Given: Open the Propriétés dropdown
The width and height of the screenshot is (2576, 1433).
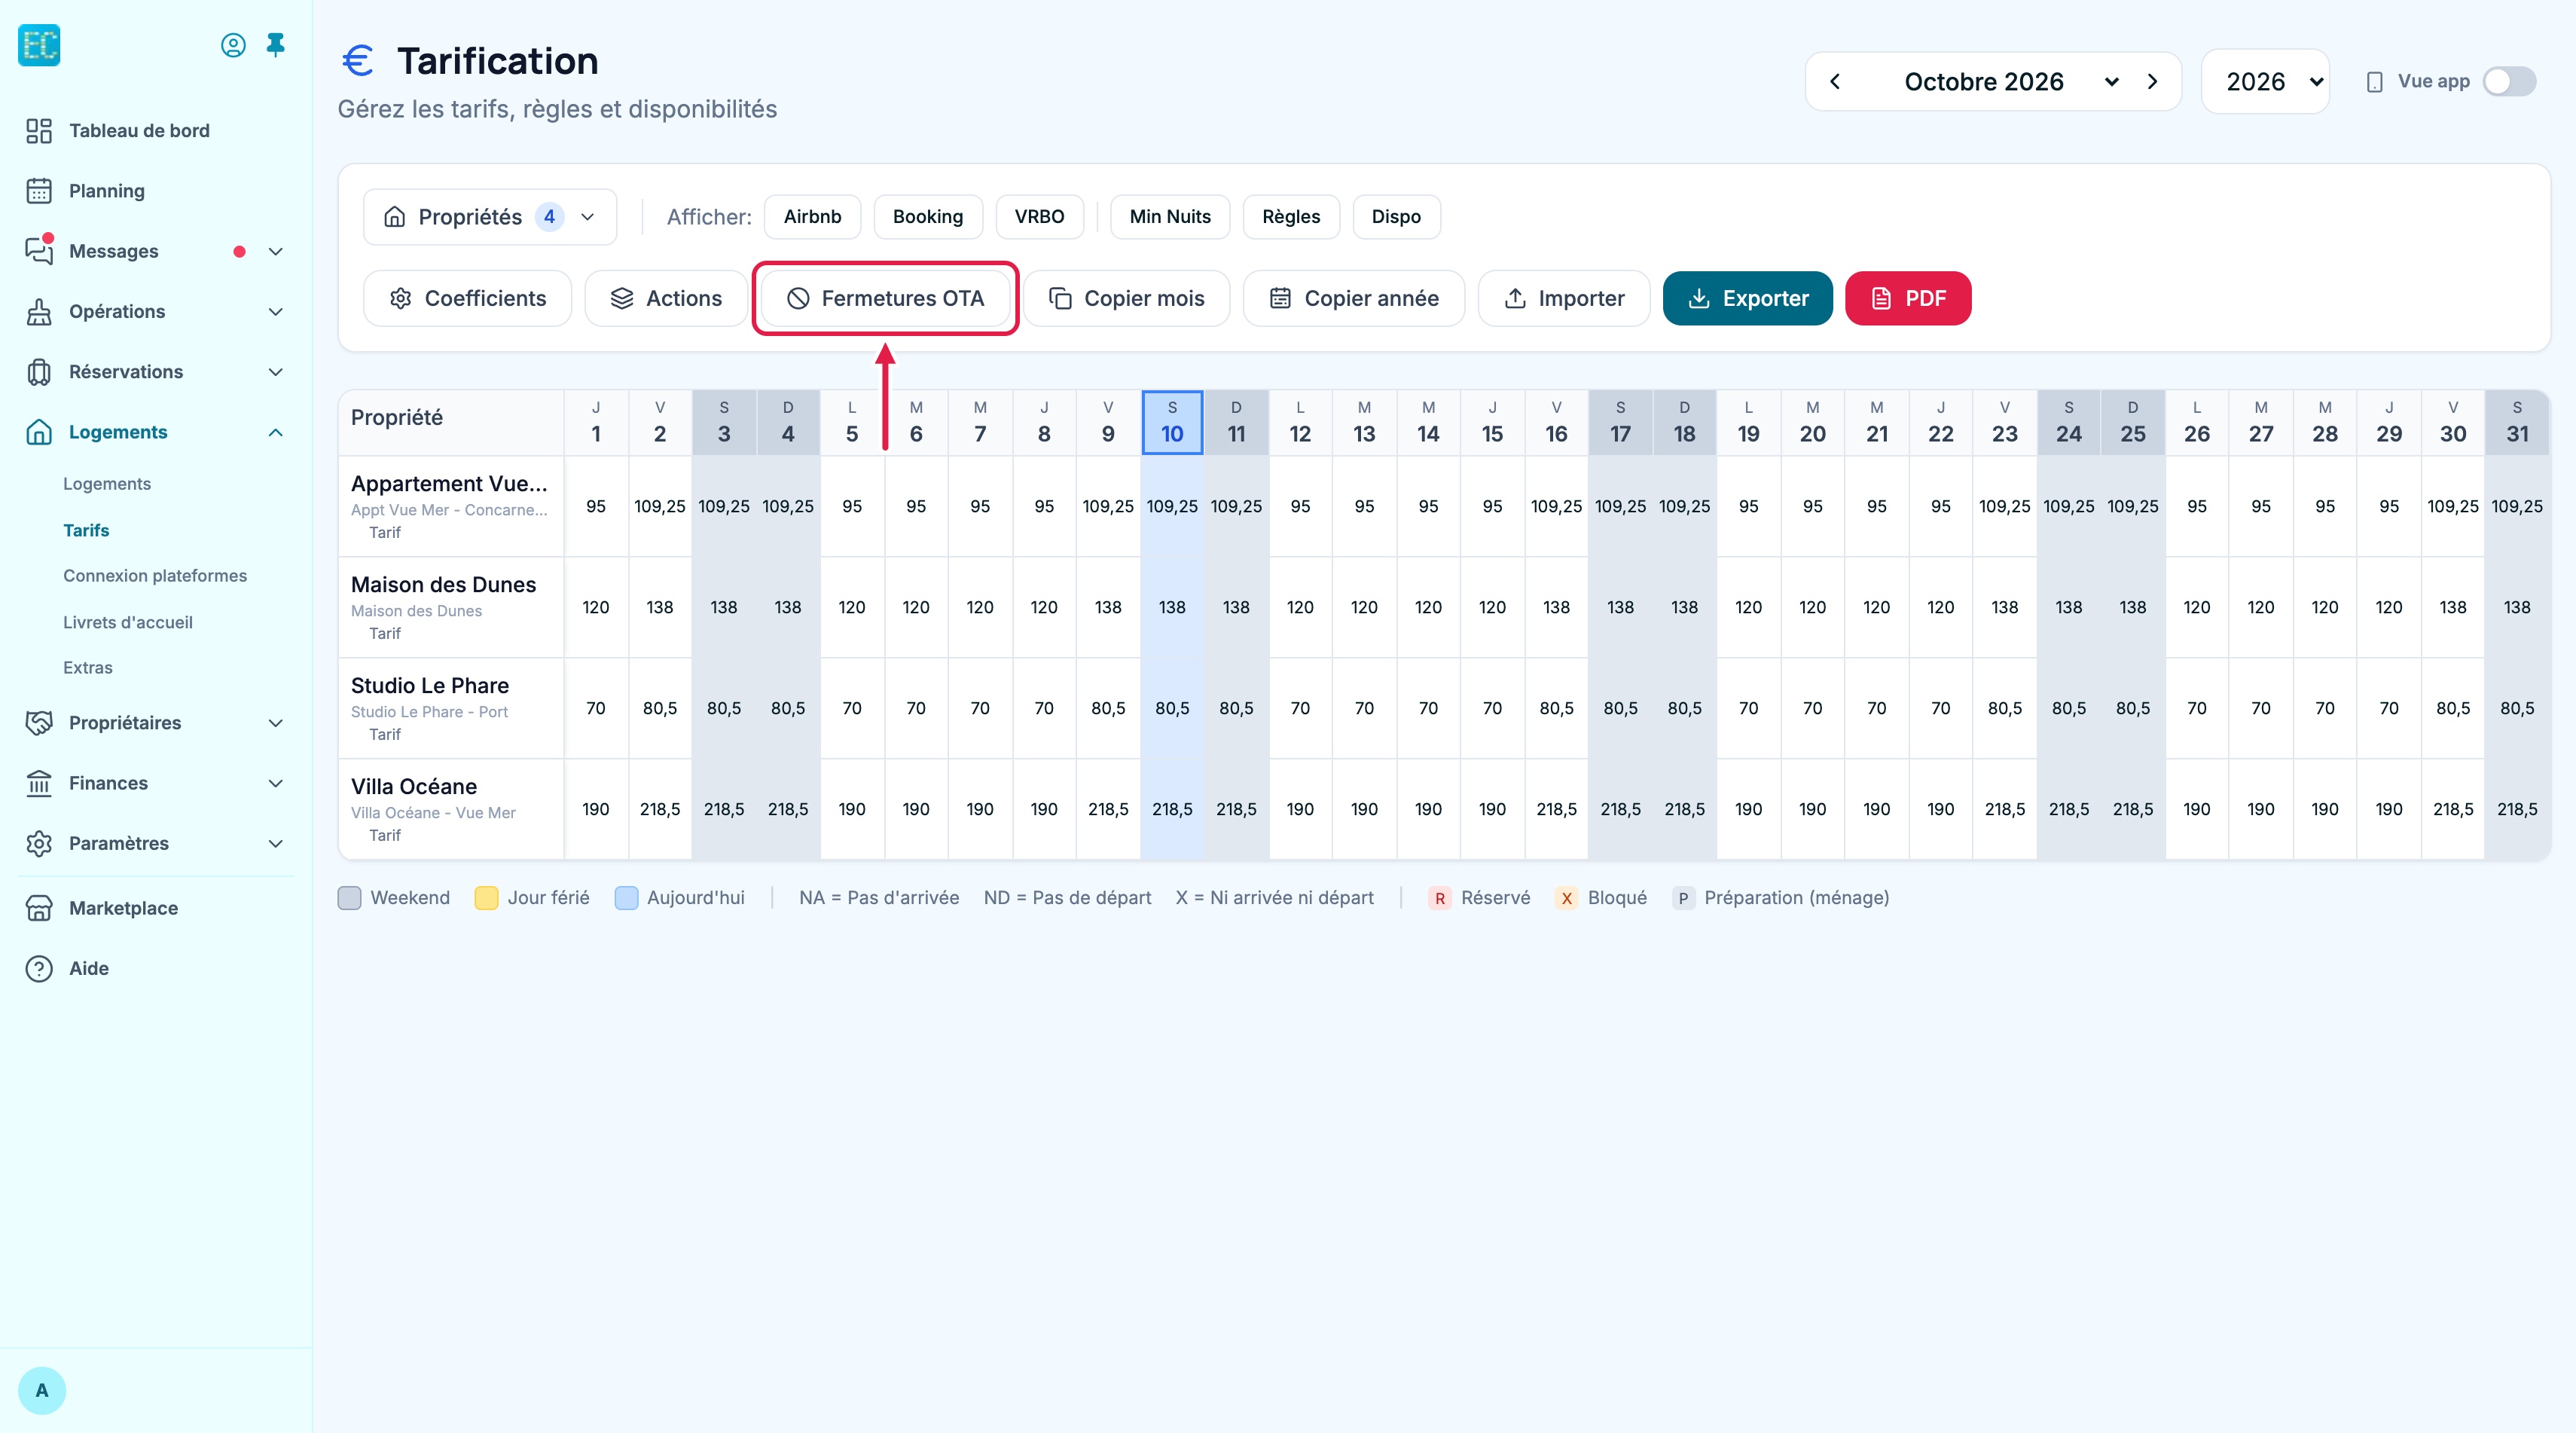Looking at the screenshot, I should tap(490, 217).
